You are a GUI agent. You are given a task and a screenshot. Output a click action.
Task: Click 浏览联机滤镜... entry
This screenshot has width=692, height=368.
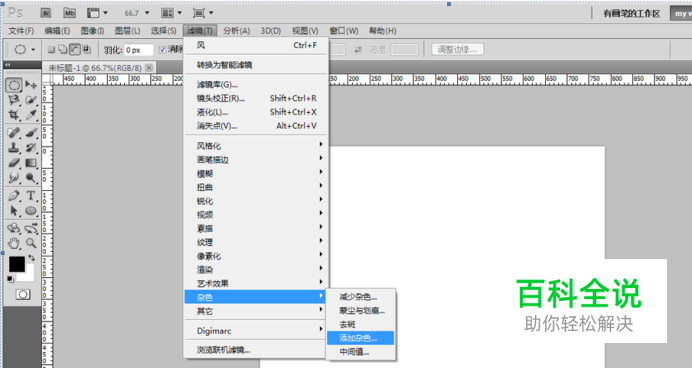point(256,350)
